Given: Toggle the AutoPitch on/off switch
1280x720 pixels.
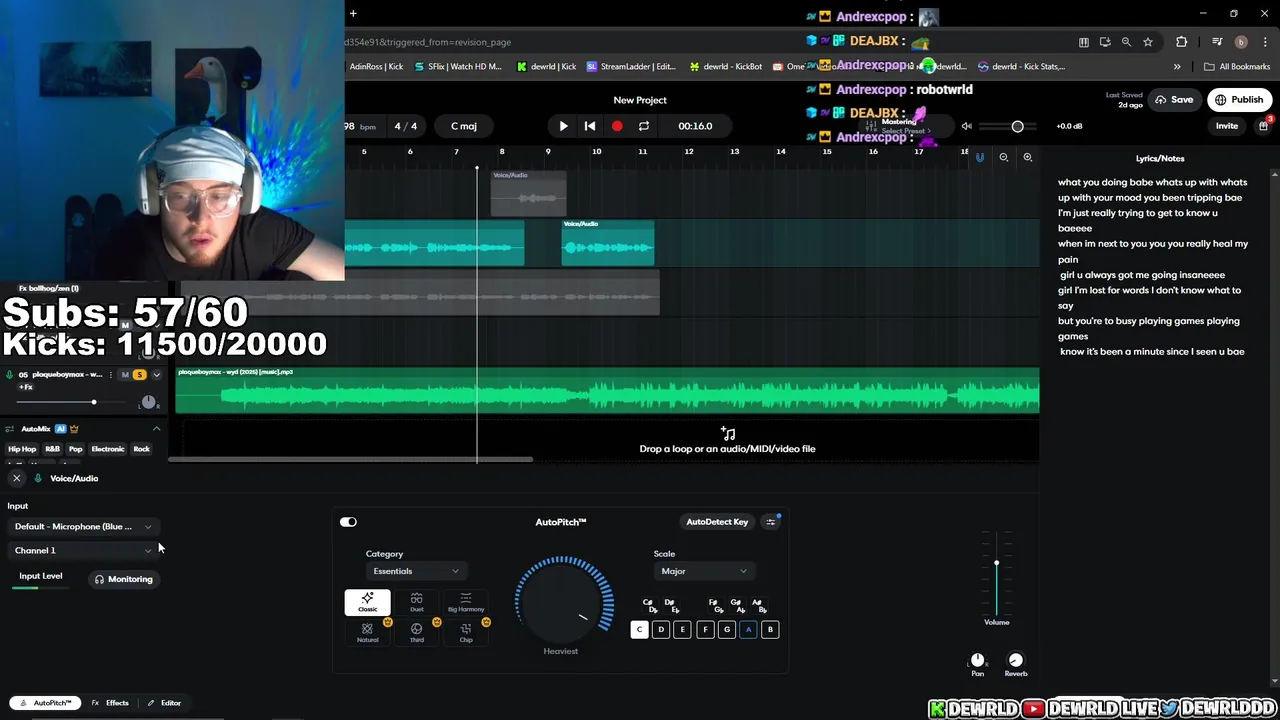Looking at the screenshot, I should [x=348, y=522].
